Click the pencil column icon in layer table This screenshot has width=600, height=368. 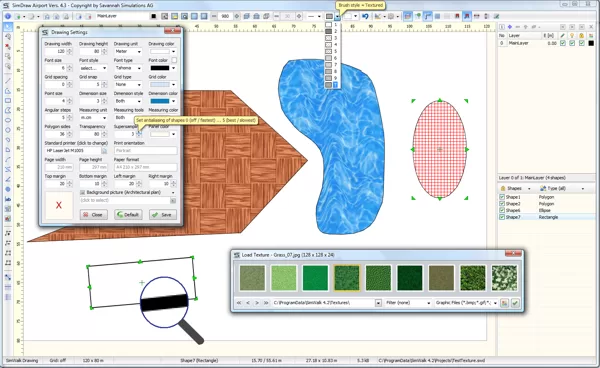(x=562, y=36)
